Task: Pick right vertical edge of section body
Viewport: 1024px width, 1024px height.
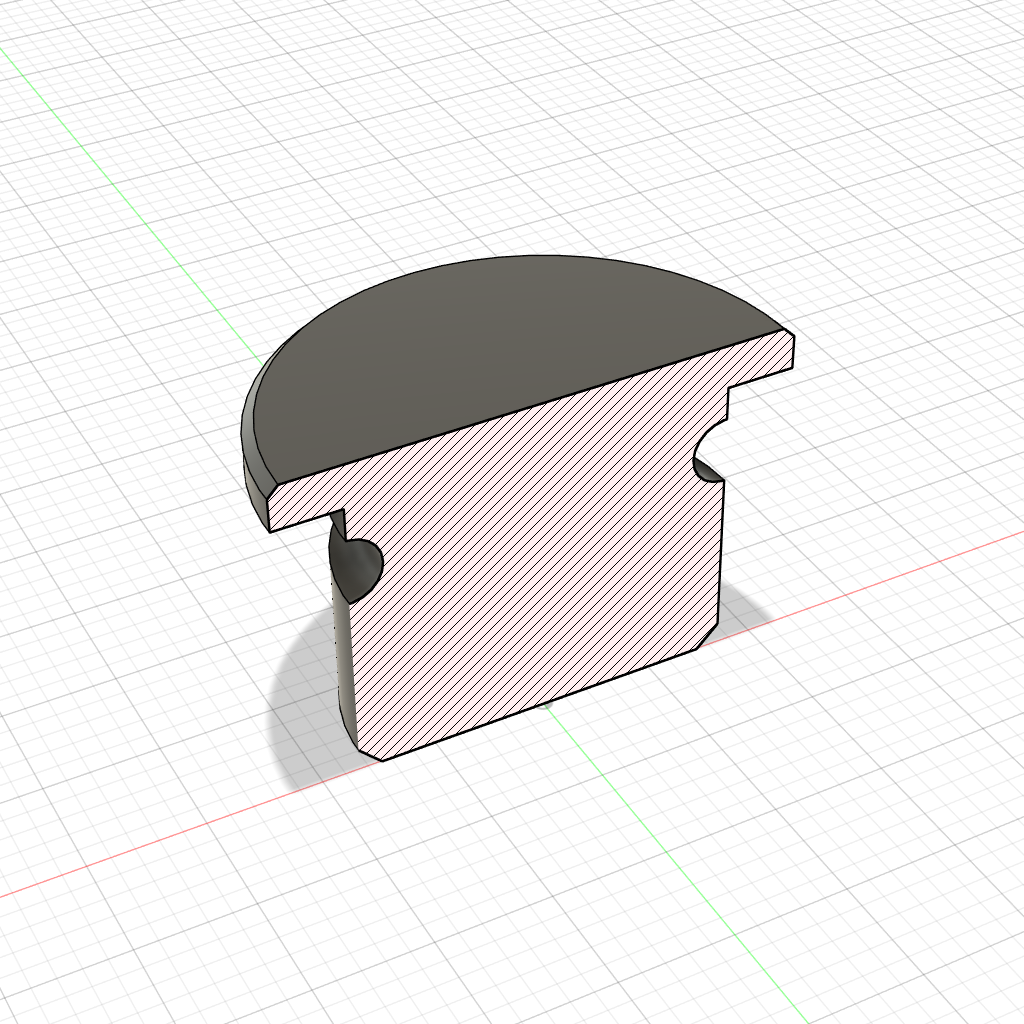Action: coord(722,560)
